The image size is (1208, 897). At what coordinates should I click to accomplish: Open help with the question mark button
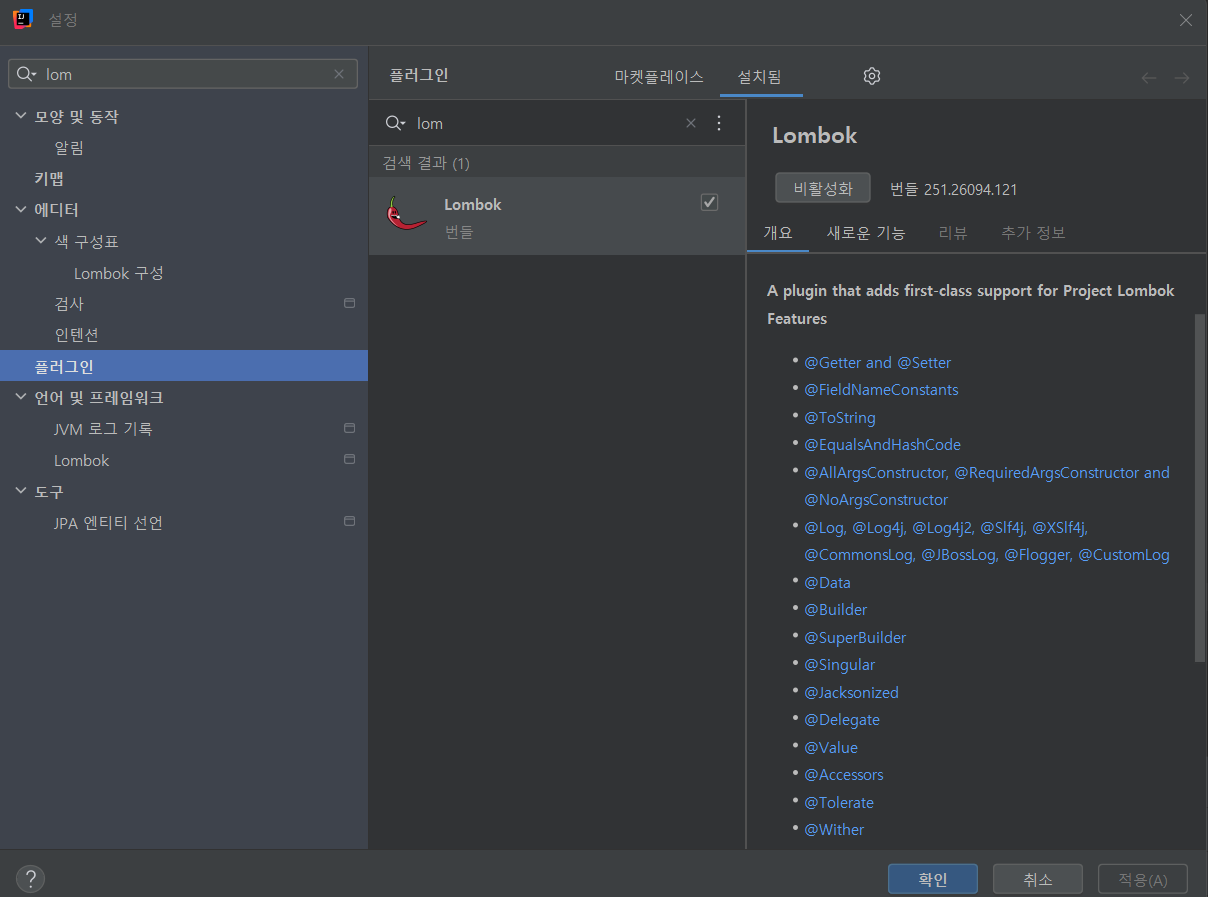pos(30,879)
